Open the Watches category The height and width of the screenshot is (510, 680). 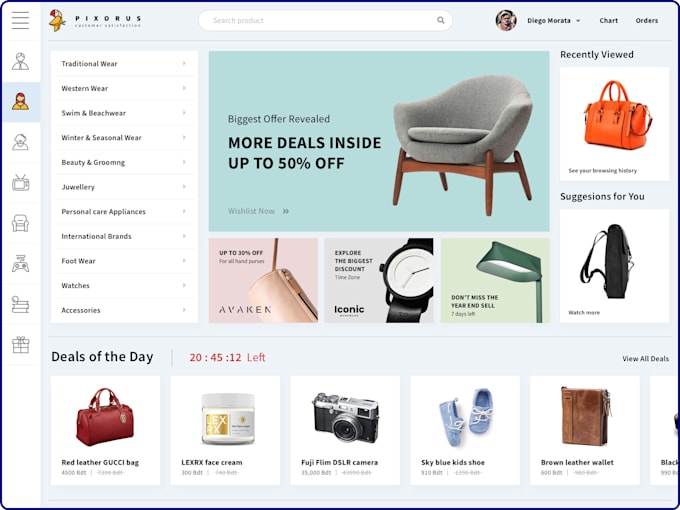124,286
